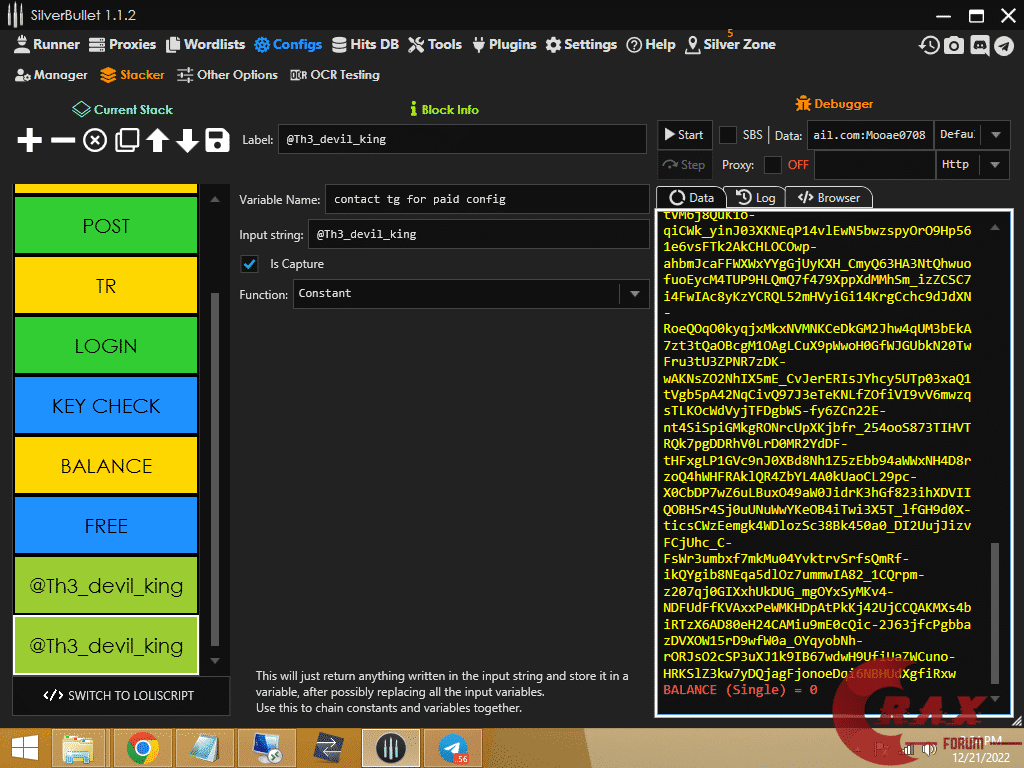The height and width of the screenshot is (768, 1024).
Task: Open the Settings section
Action: 582,44
